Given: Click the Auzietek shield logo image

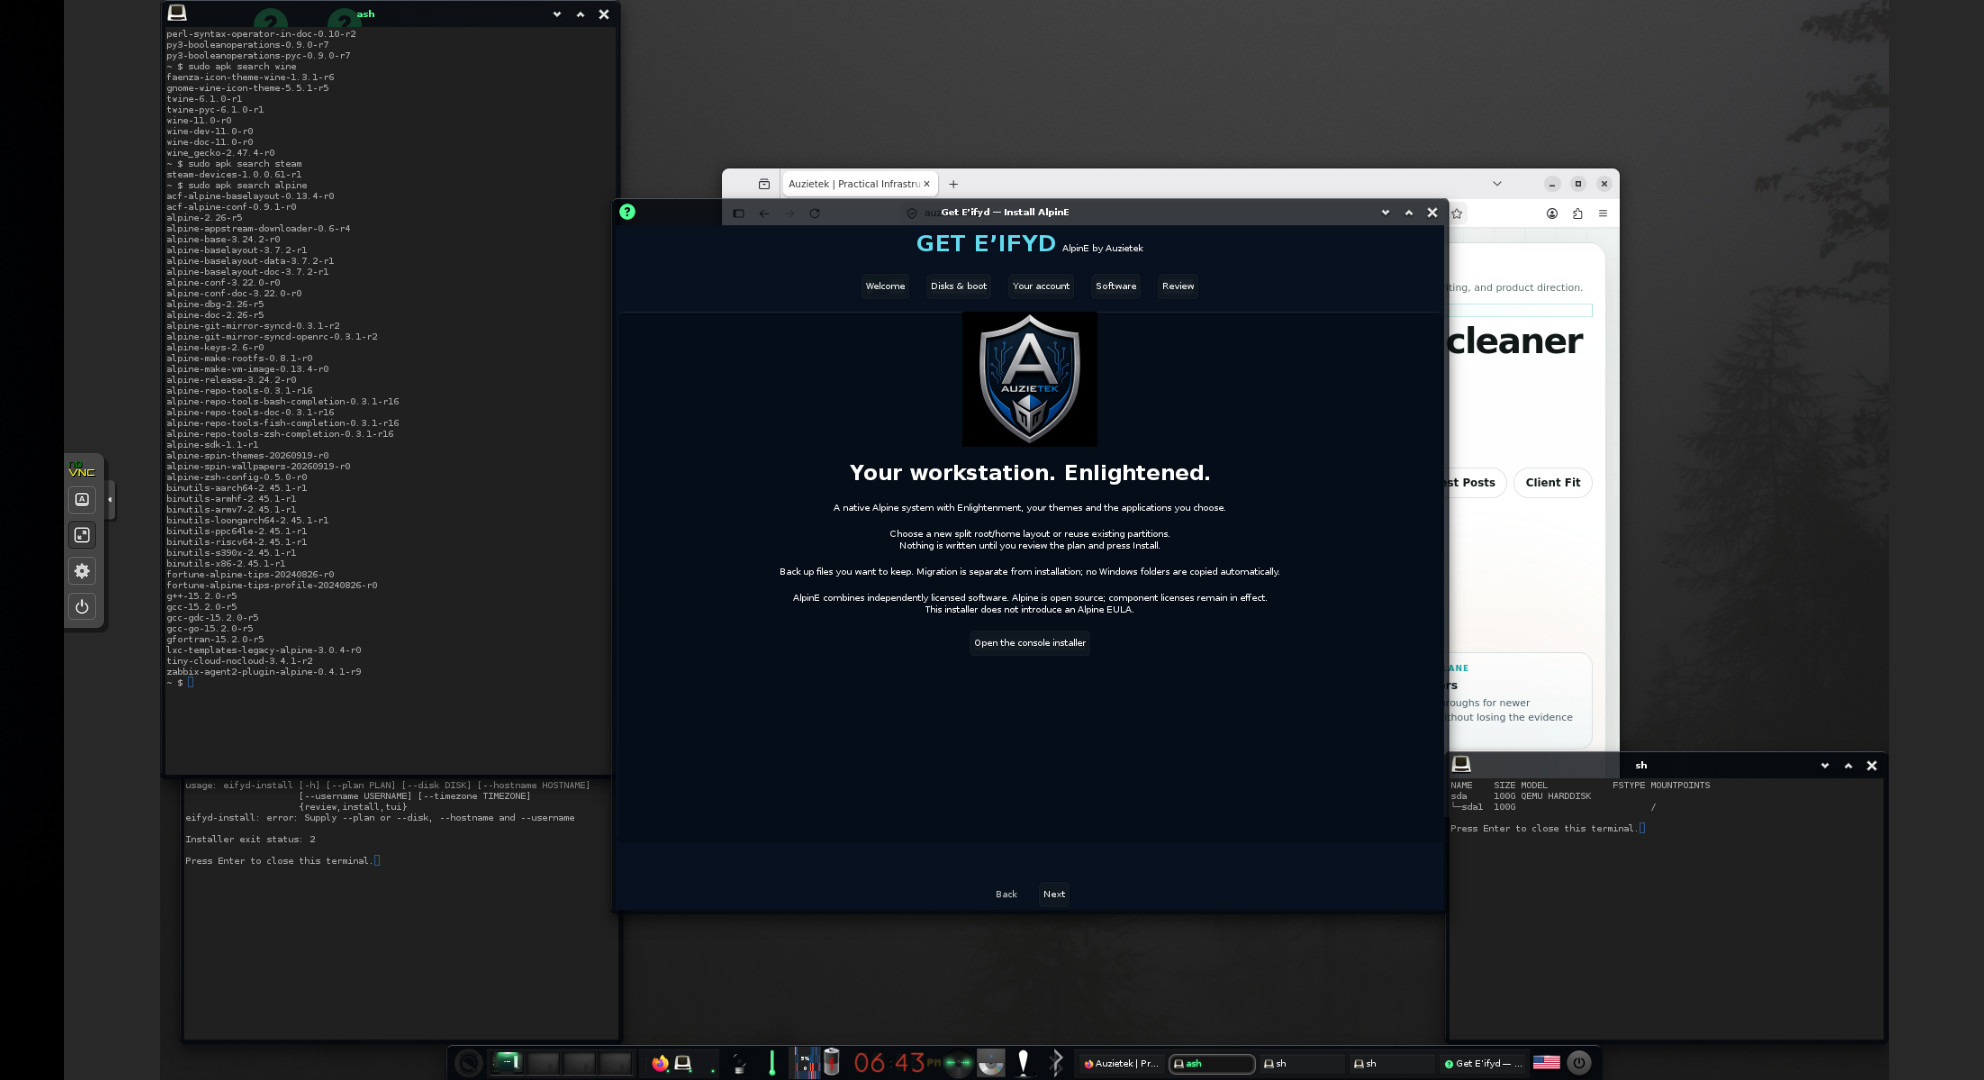Looking at the screenshot, I should point(1029,379).
